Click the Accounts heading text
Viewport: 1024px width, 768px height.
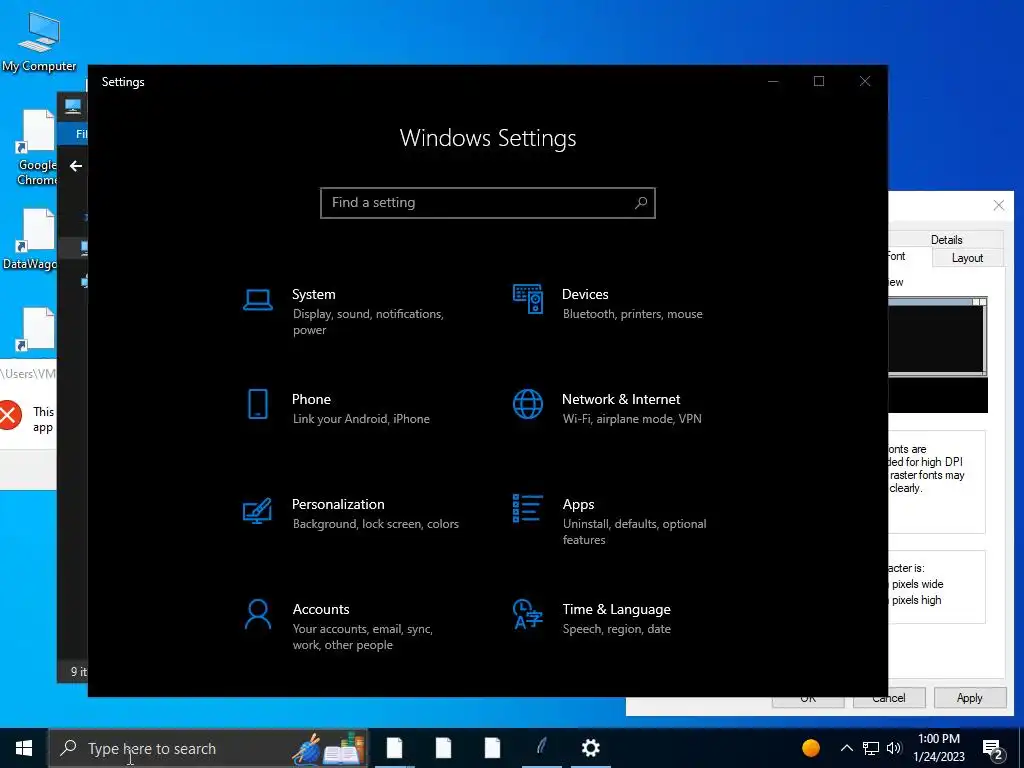321,609
